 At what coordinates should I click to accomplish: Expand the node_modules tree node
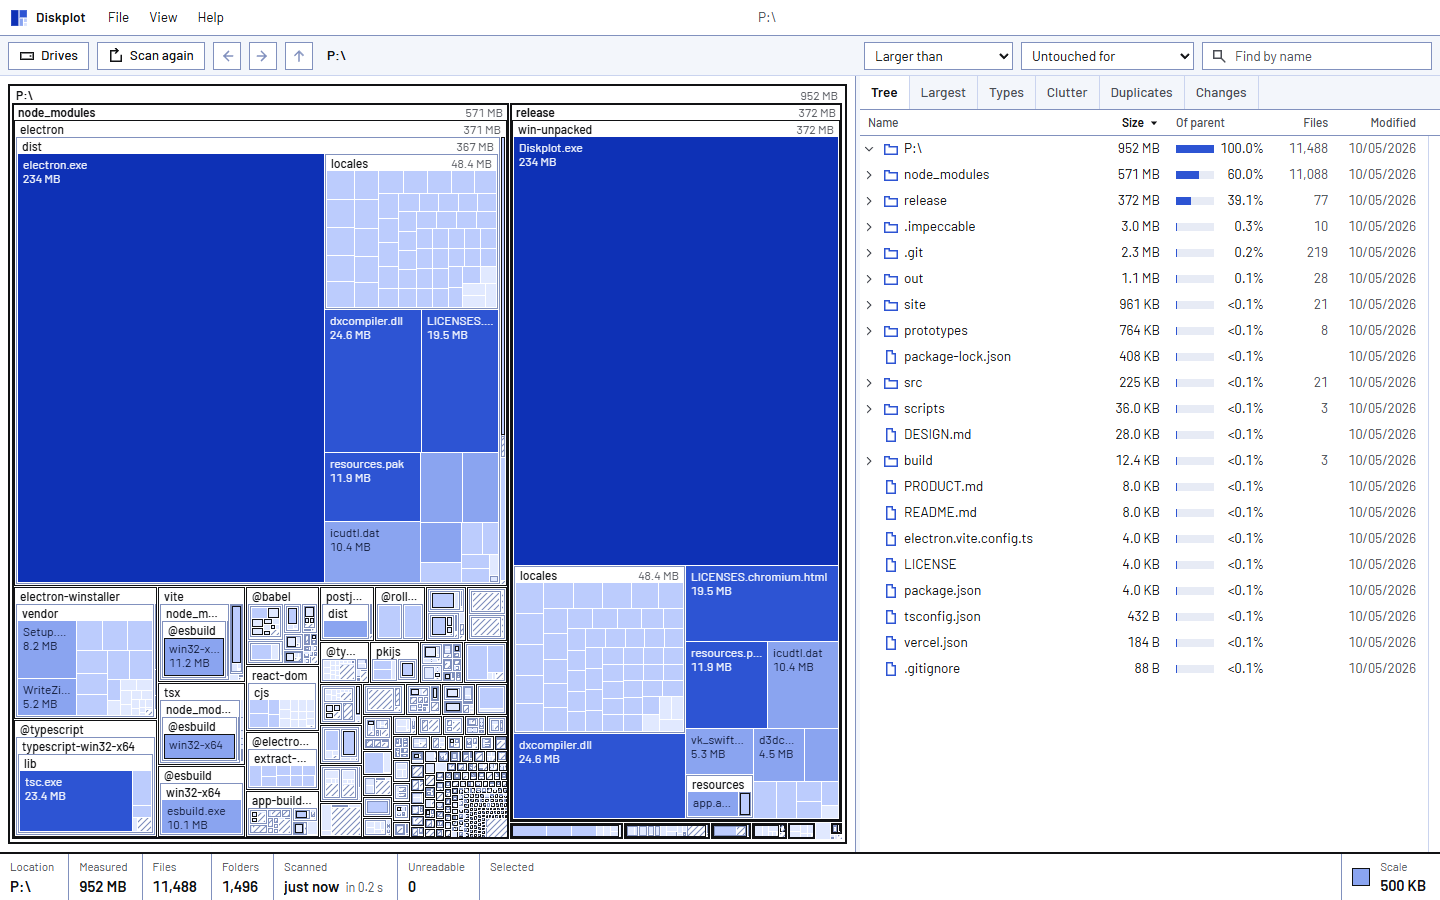click(869, 175)
